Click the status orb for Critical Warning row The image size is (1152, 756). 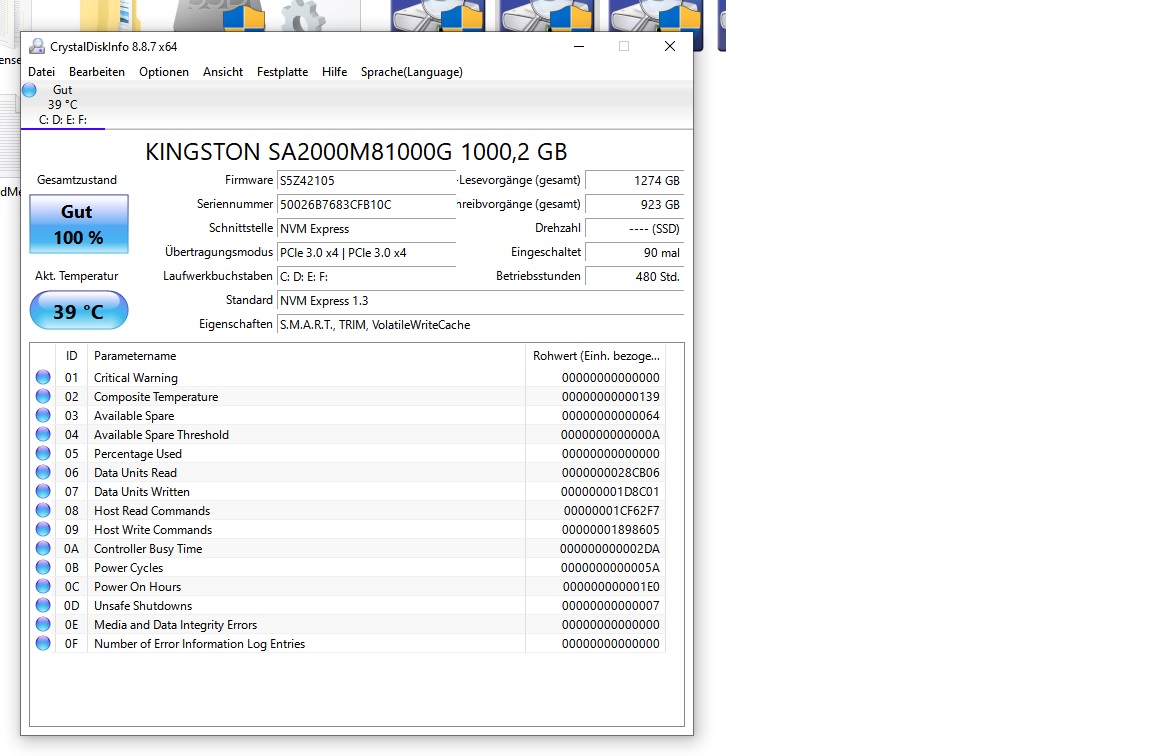pyautogui.click(x=43, y=378)
